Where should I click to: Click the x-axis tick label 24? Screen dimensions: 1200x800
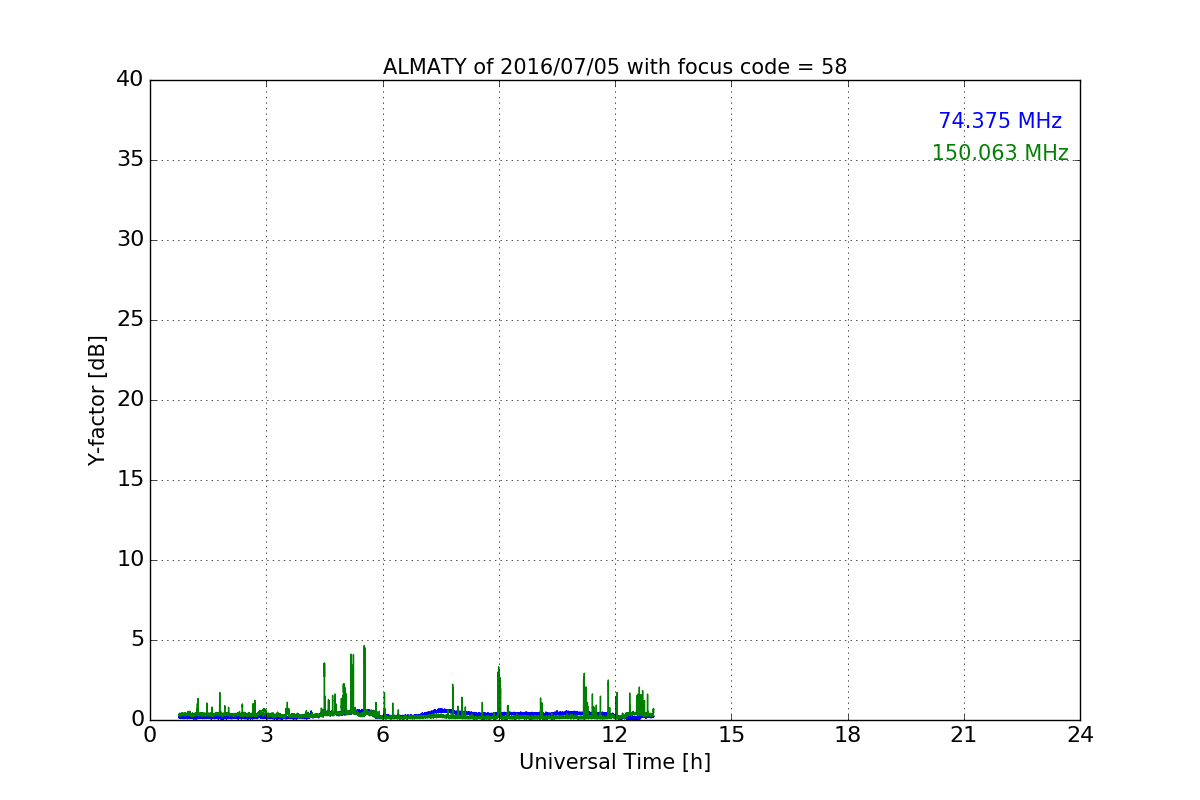click(x=1080, y=734)
